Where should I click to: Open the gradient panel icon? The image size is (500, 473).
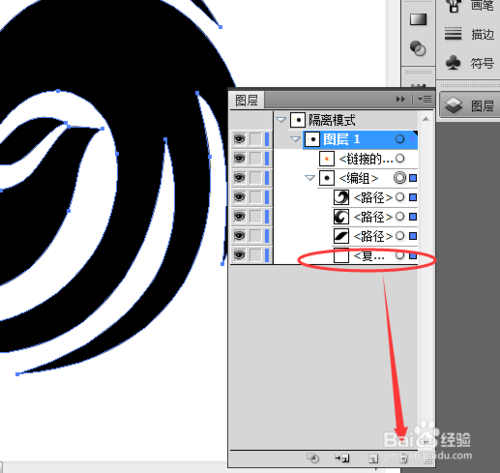(418, 19)
